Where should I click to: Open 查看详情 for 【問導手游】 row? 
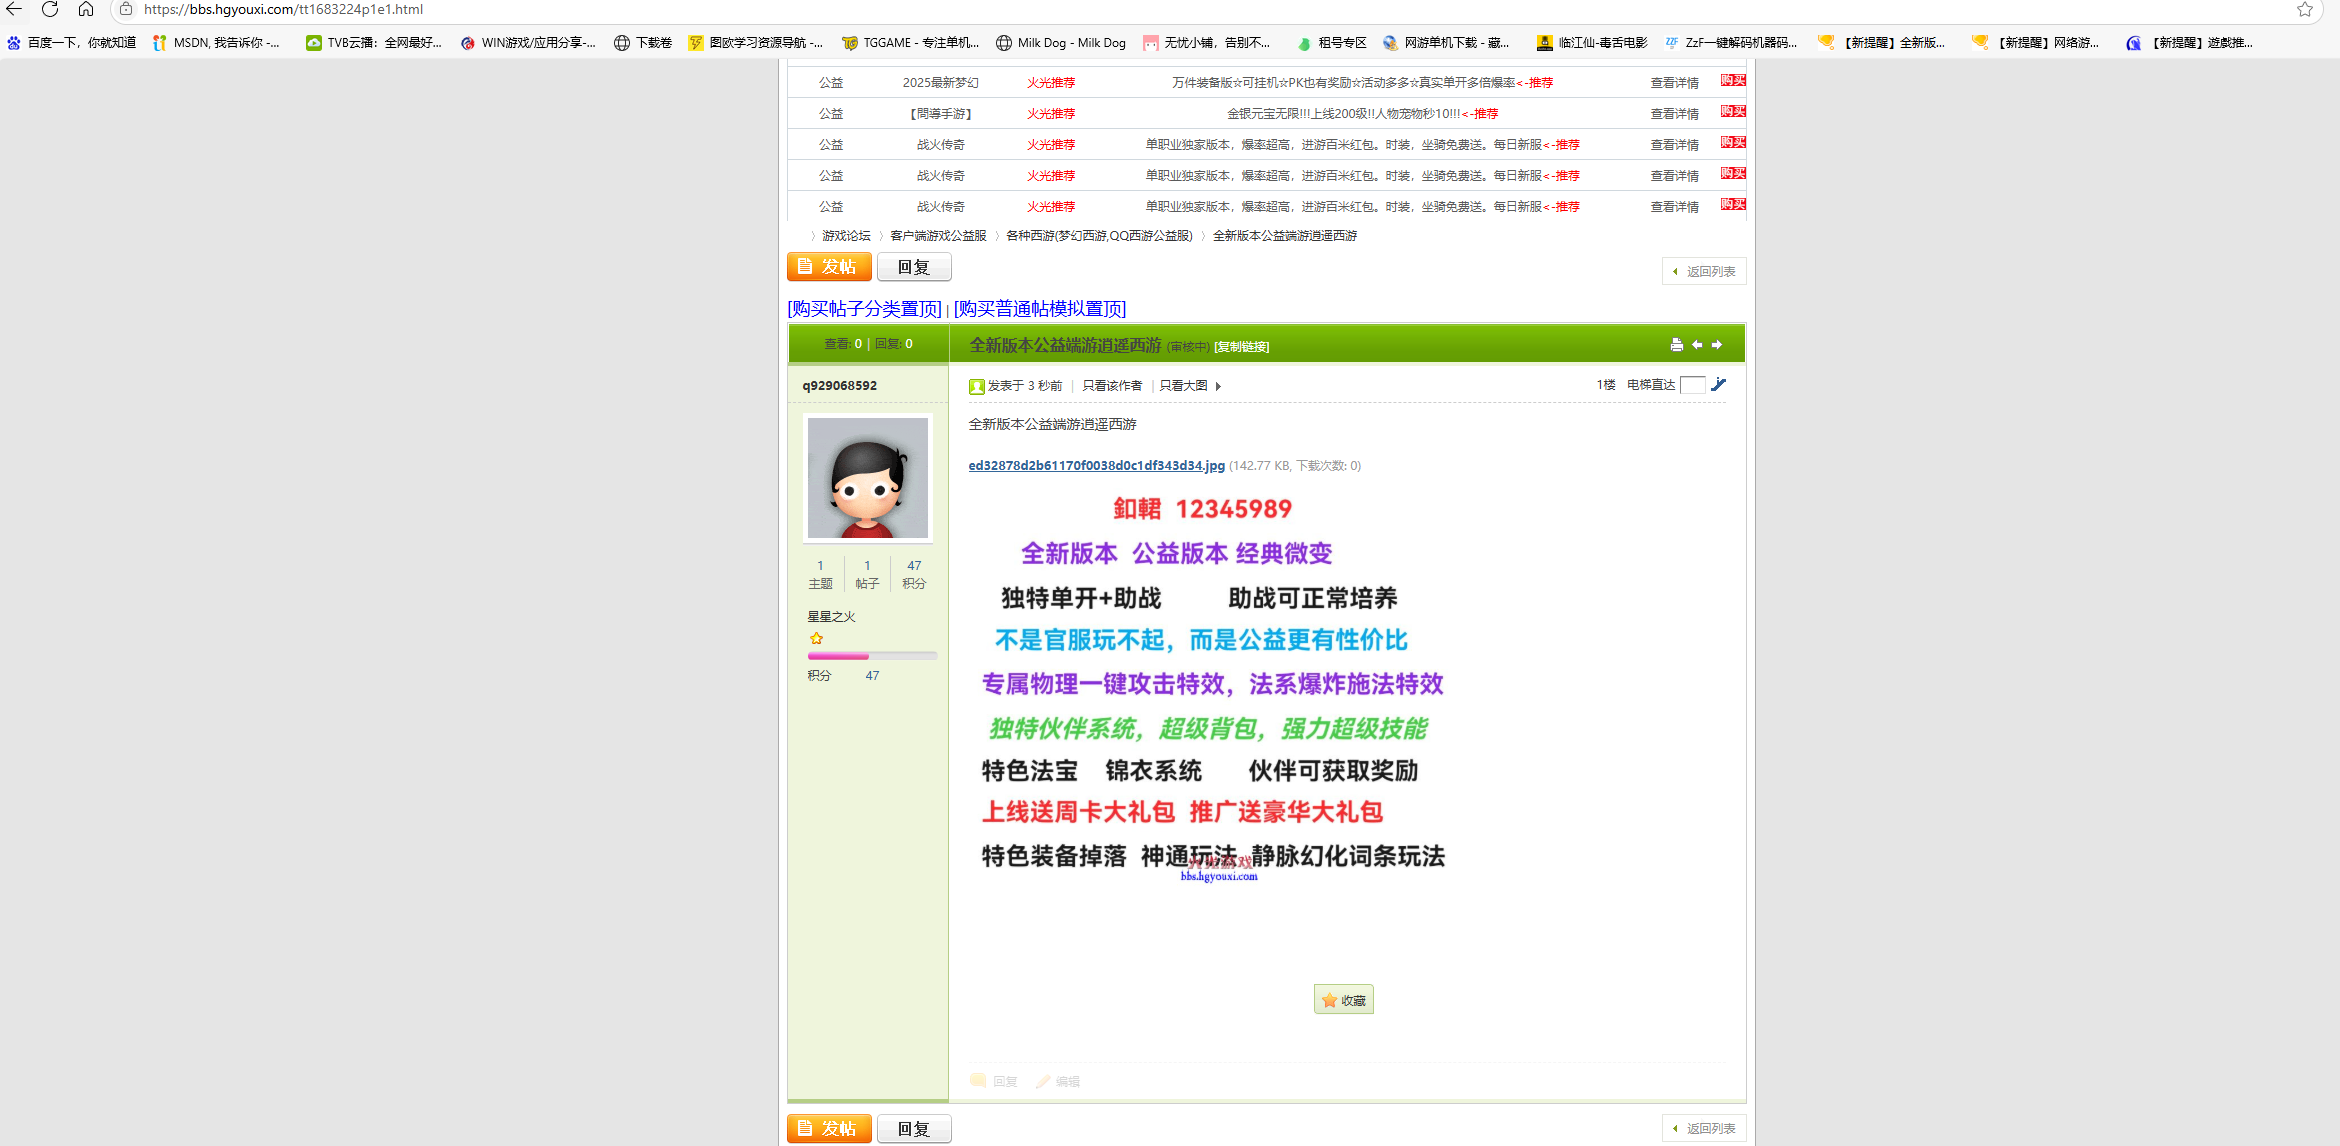[x=1674, y=114]
